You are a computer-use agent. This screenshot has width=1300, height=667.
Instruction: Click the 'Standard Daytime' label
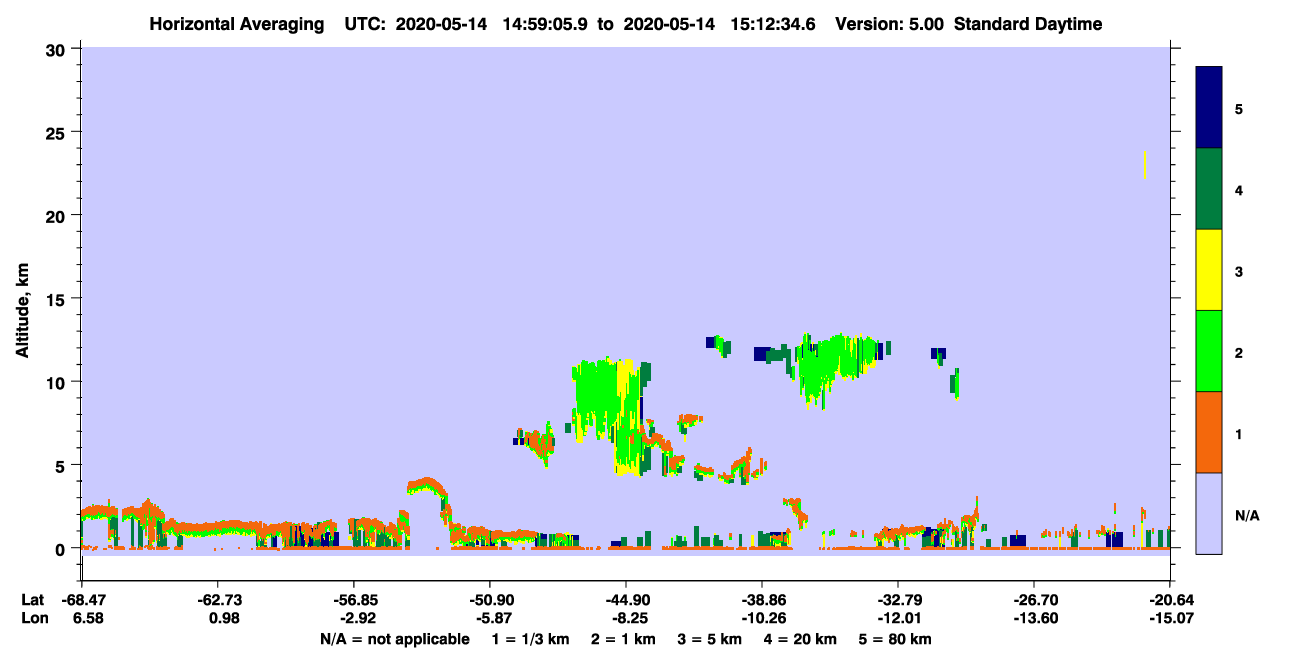(x=1028, y=24)
